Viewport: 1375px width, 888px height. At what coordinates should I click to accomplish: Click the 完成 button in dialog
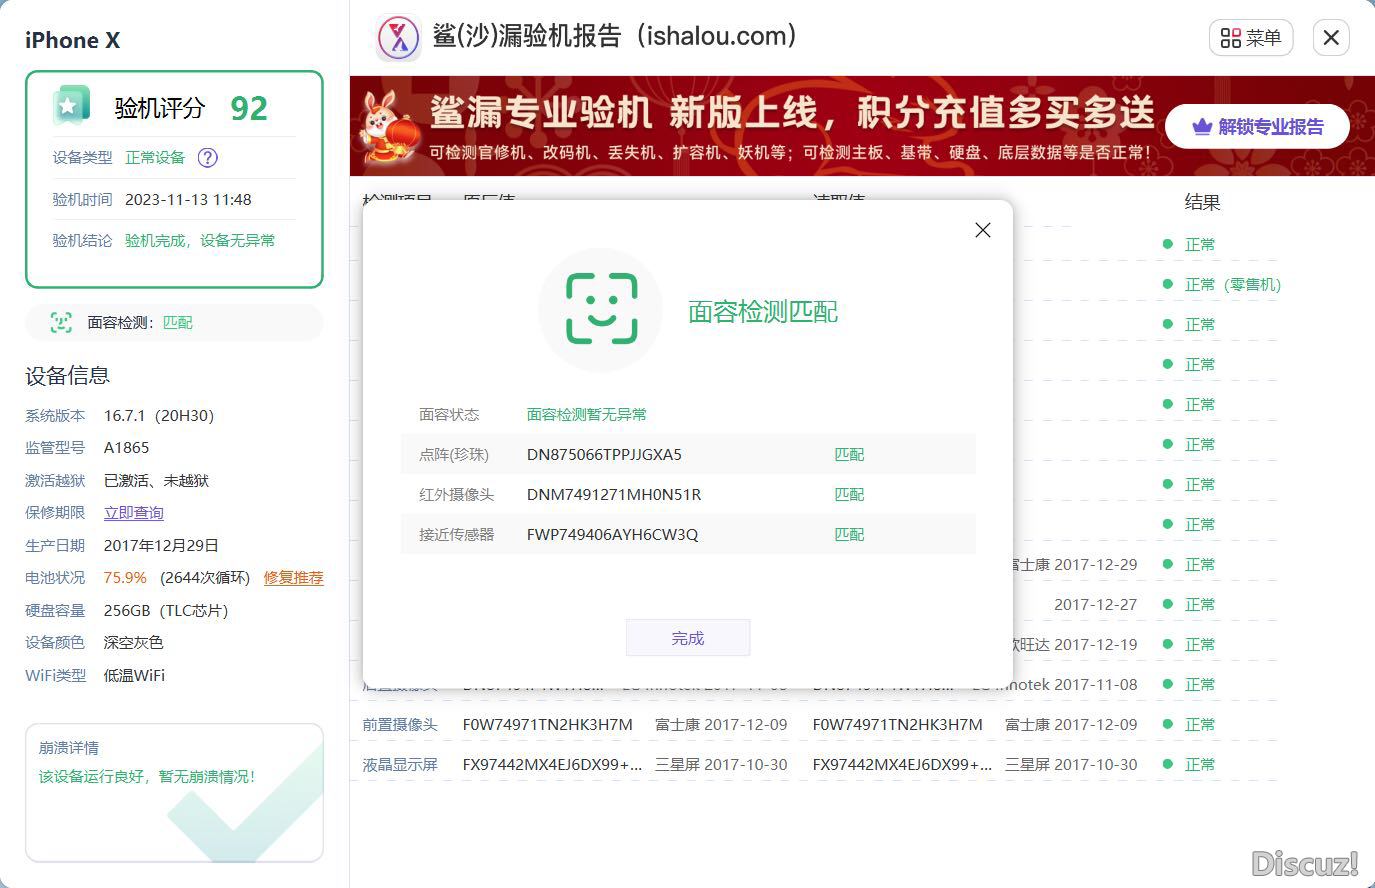point(688,638)
